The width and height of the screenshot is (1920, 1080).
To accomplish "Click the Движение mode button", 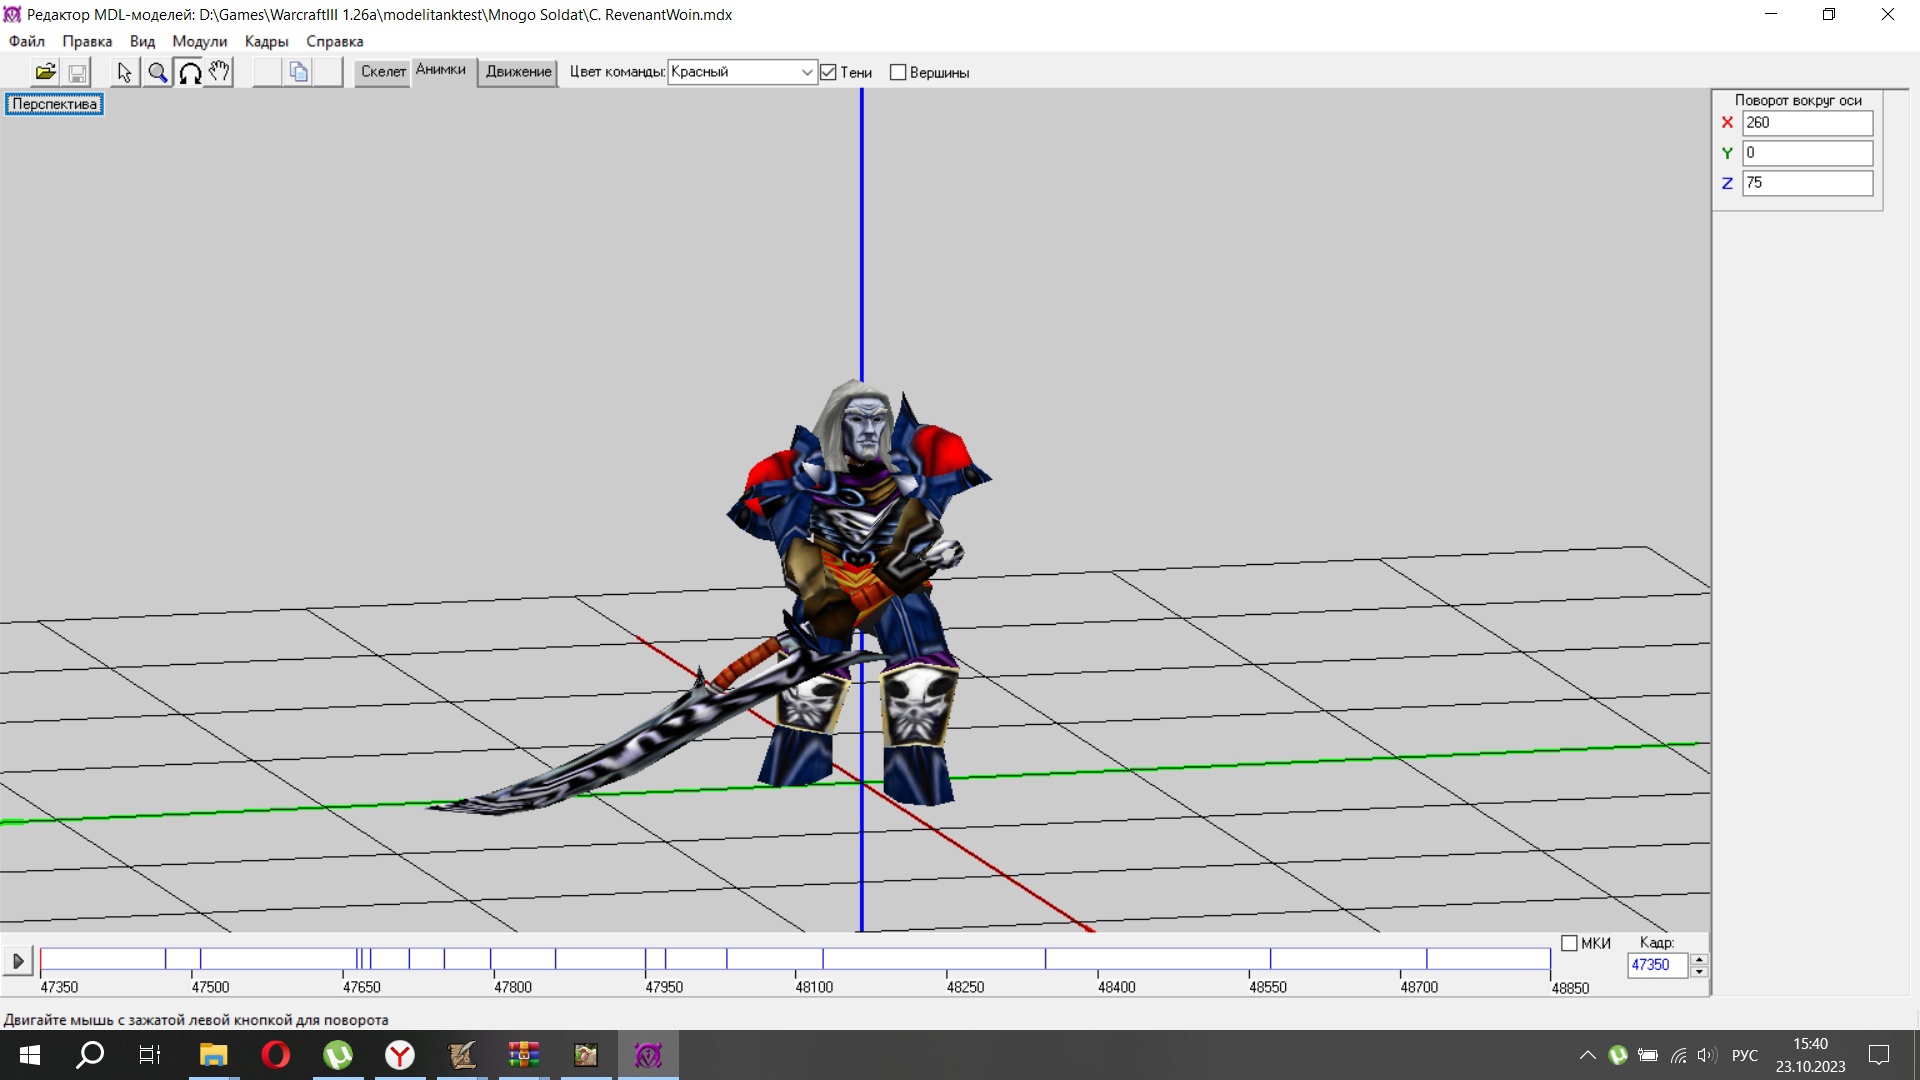I will pos(518,72).
